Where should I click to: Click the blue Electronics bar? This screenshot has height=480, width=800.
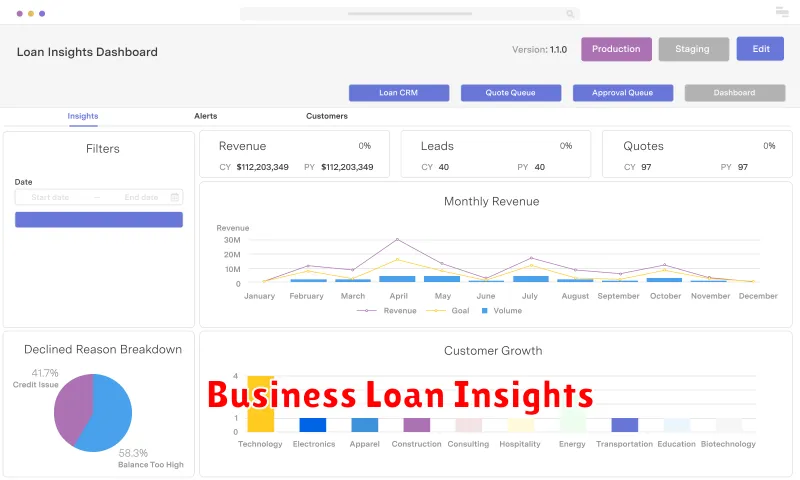click(313, 425)
